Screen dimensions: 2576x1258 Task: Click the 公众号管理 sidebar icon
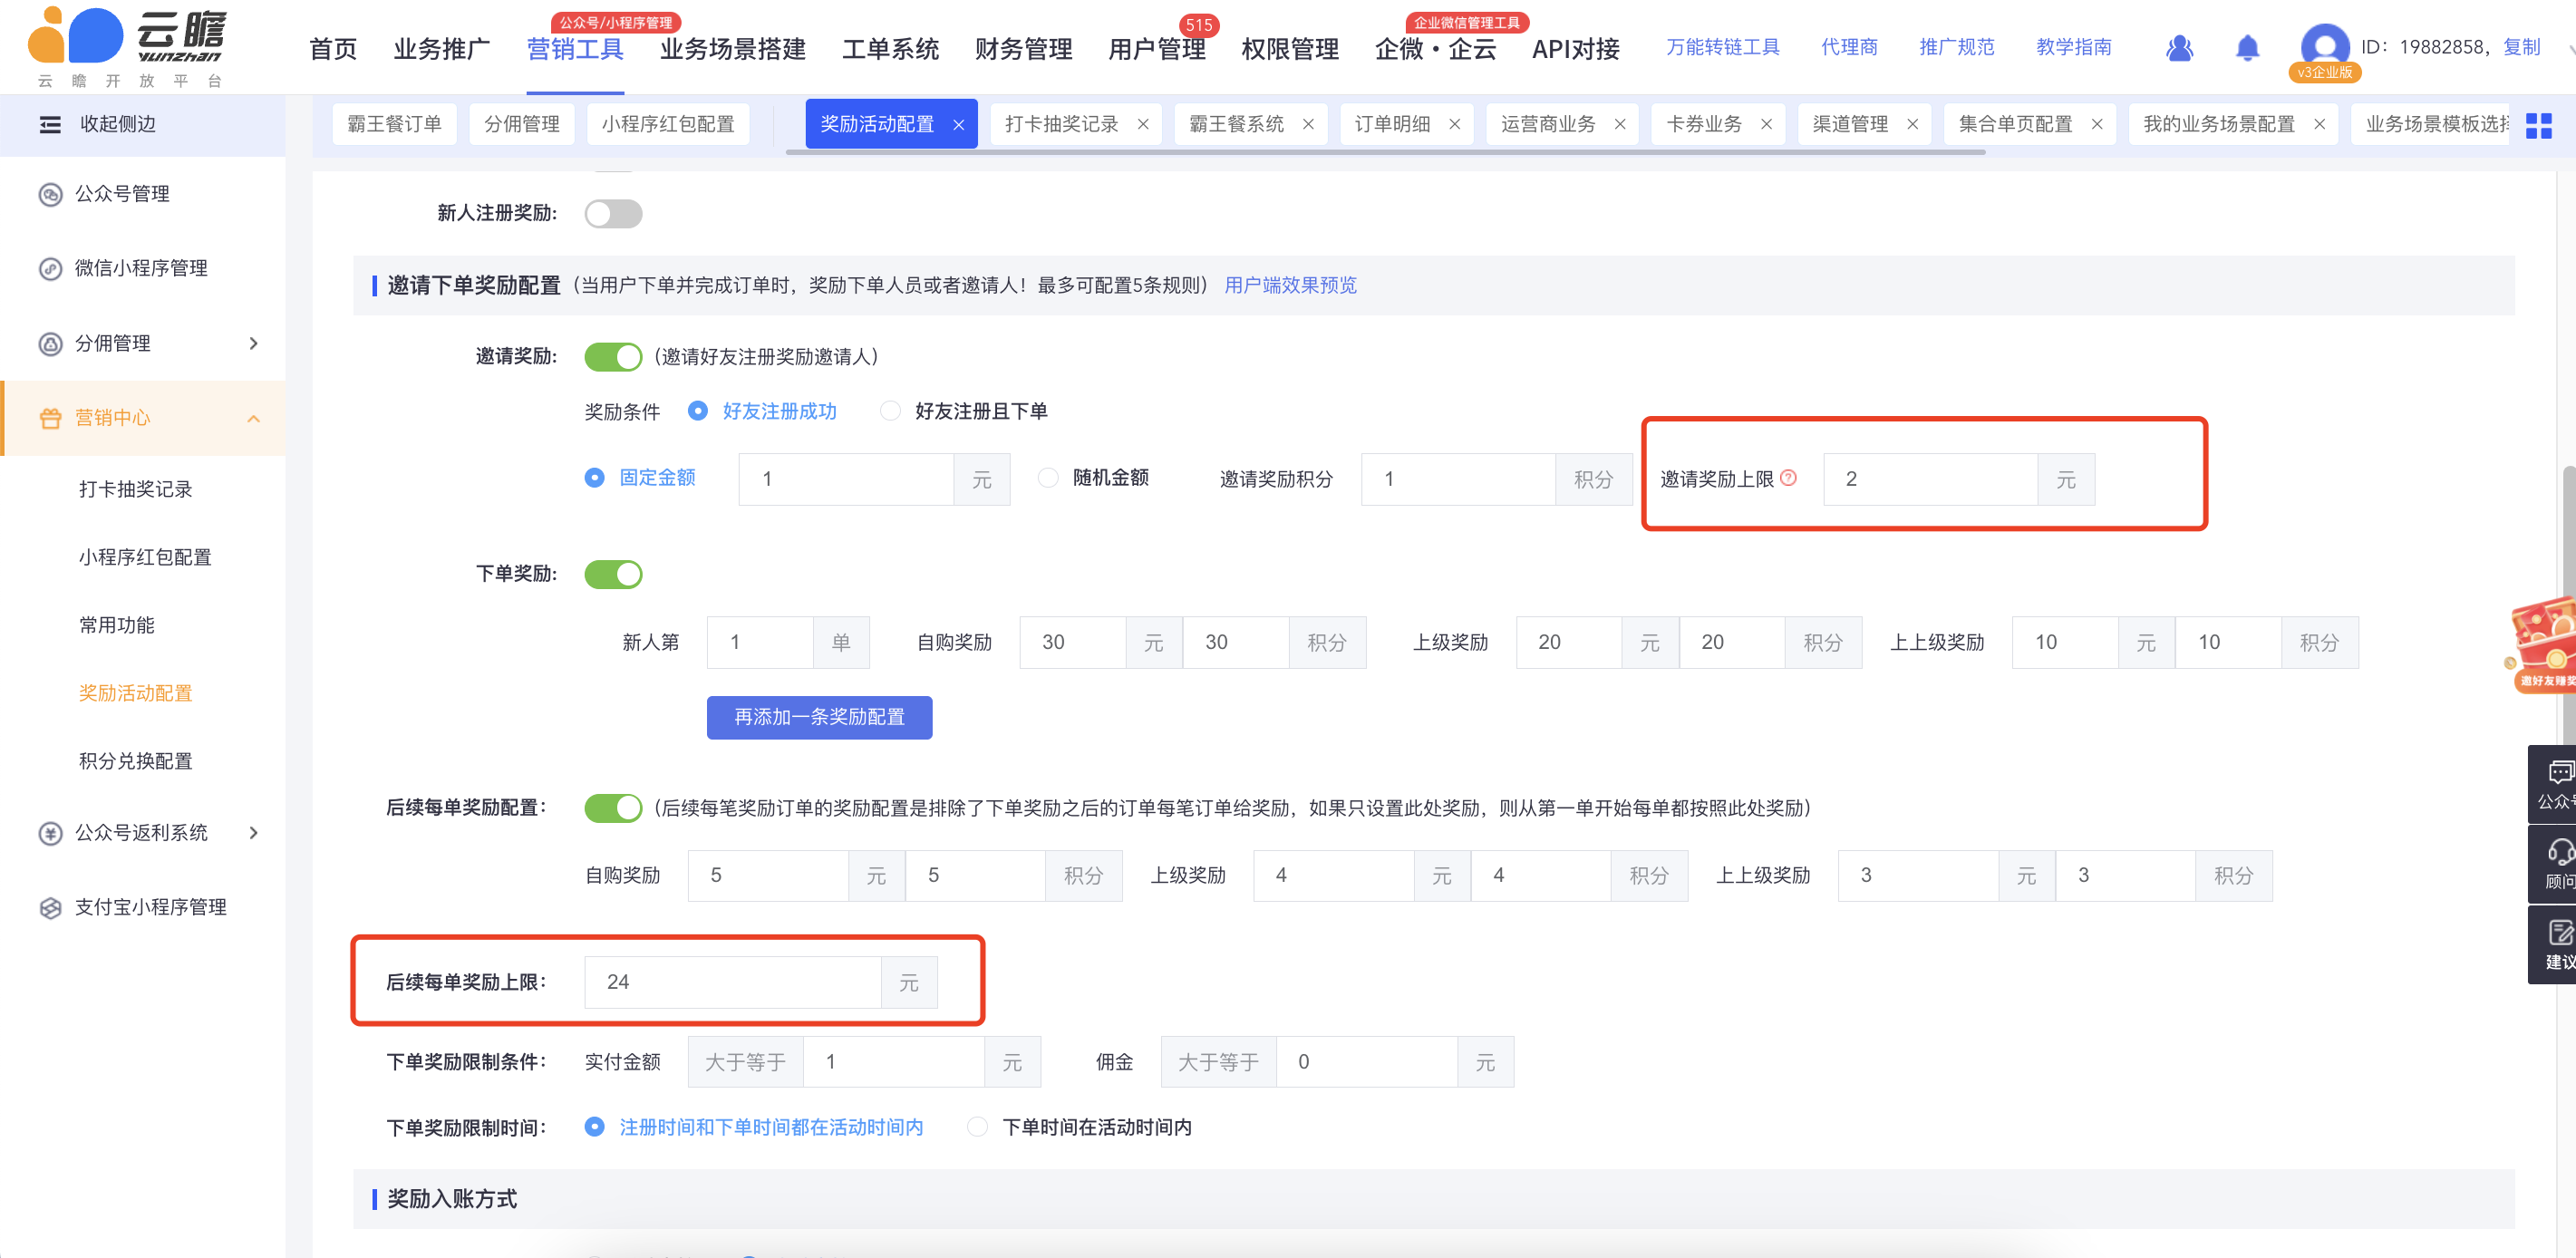click(50, 194)
